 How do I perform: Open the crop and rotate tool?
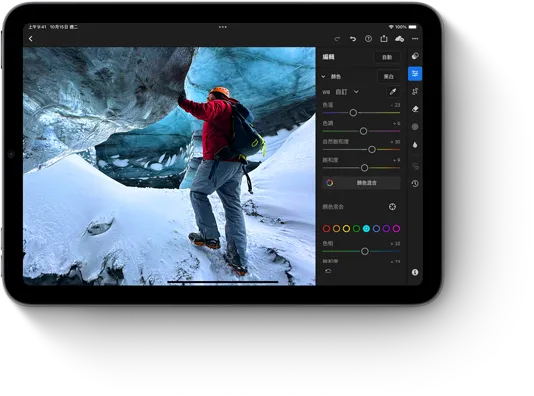coord(415,91)
